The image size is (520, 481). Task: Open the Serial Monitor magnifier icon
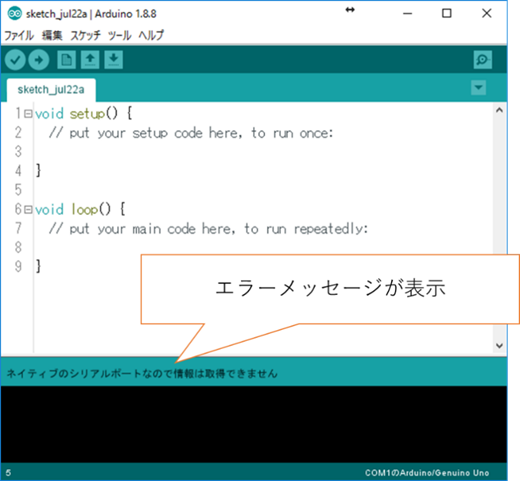pos(482,60)
